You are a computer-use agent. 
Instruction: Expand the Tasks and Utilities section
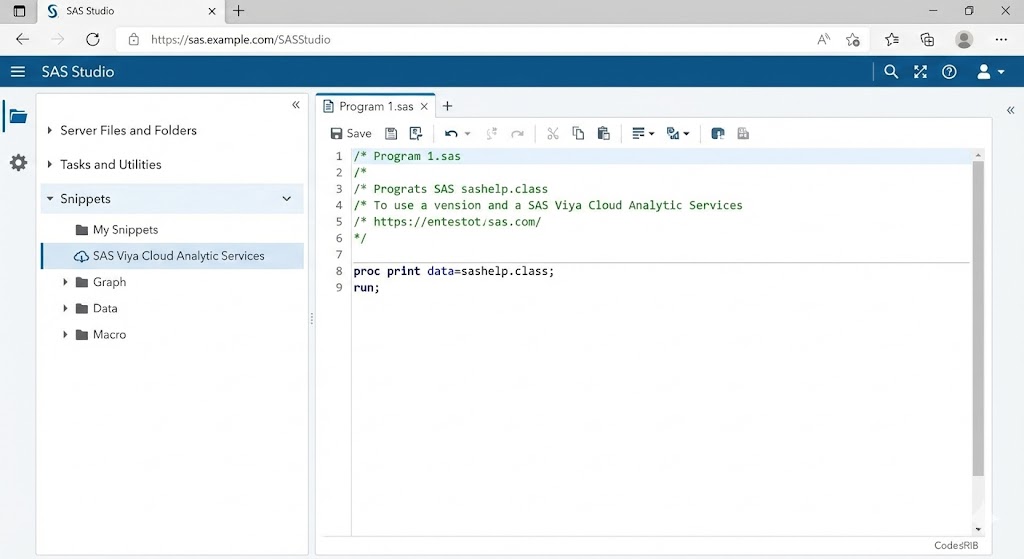110,164
